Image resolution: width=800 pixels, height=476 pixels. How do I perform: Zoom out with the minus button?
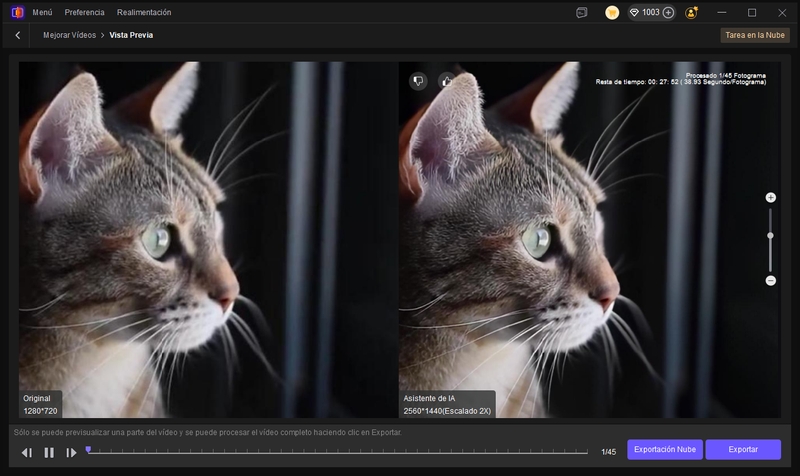(770, 281)
